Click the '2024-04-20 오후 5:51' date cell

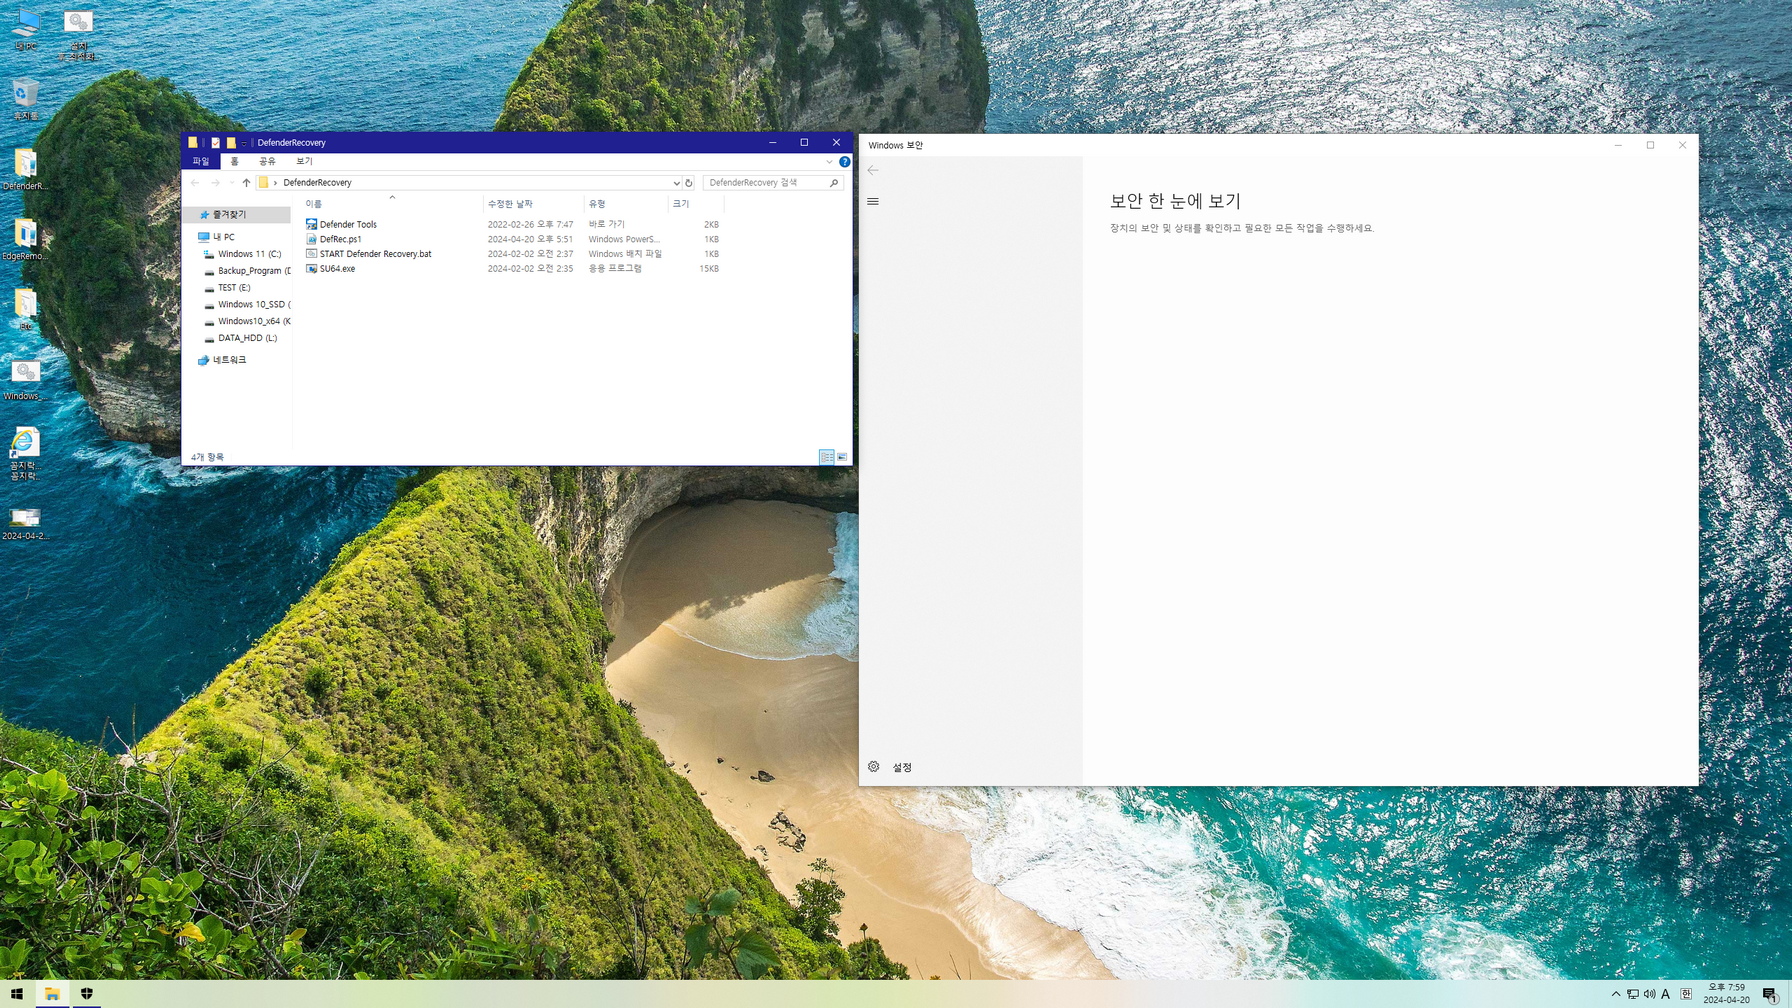click(x=530, y=239)
